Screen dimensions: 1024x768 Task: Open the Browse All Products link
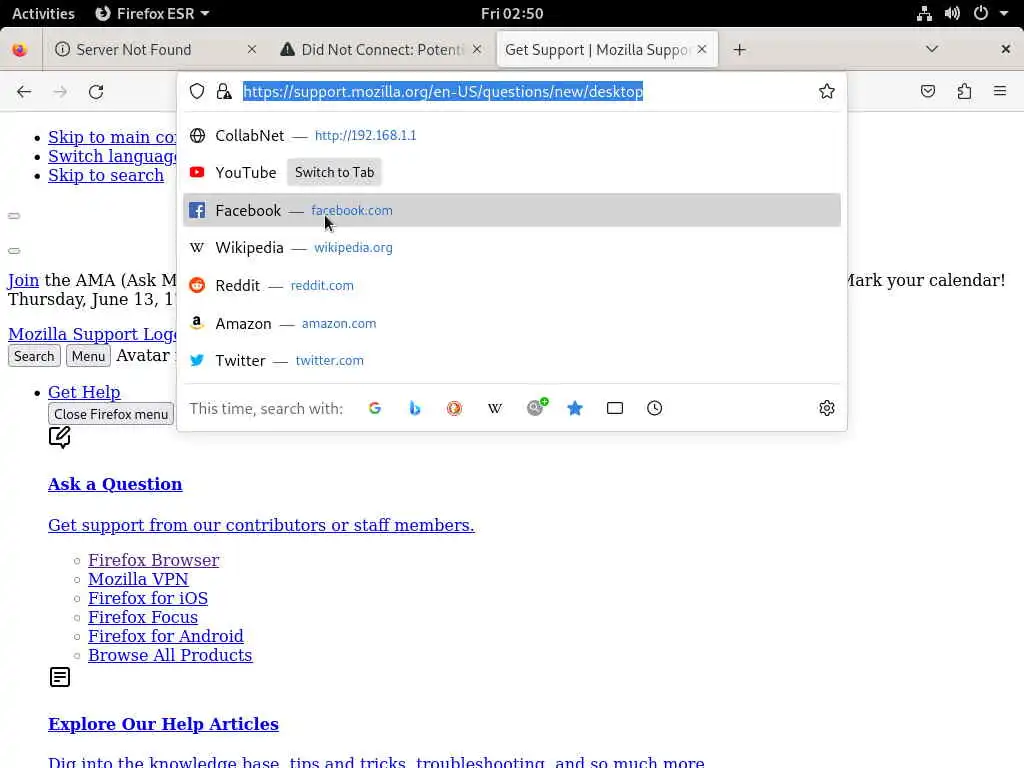170,655
